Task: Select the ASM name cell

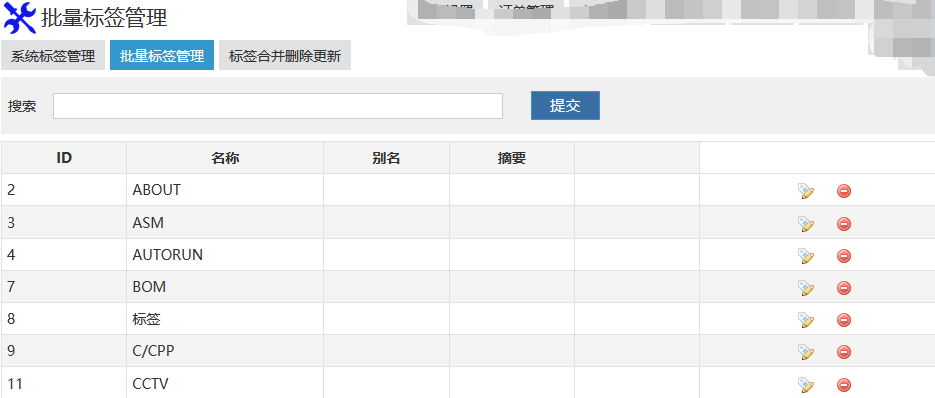Action: click(x=225, y=223)
